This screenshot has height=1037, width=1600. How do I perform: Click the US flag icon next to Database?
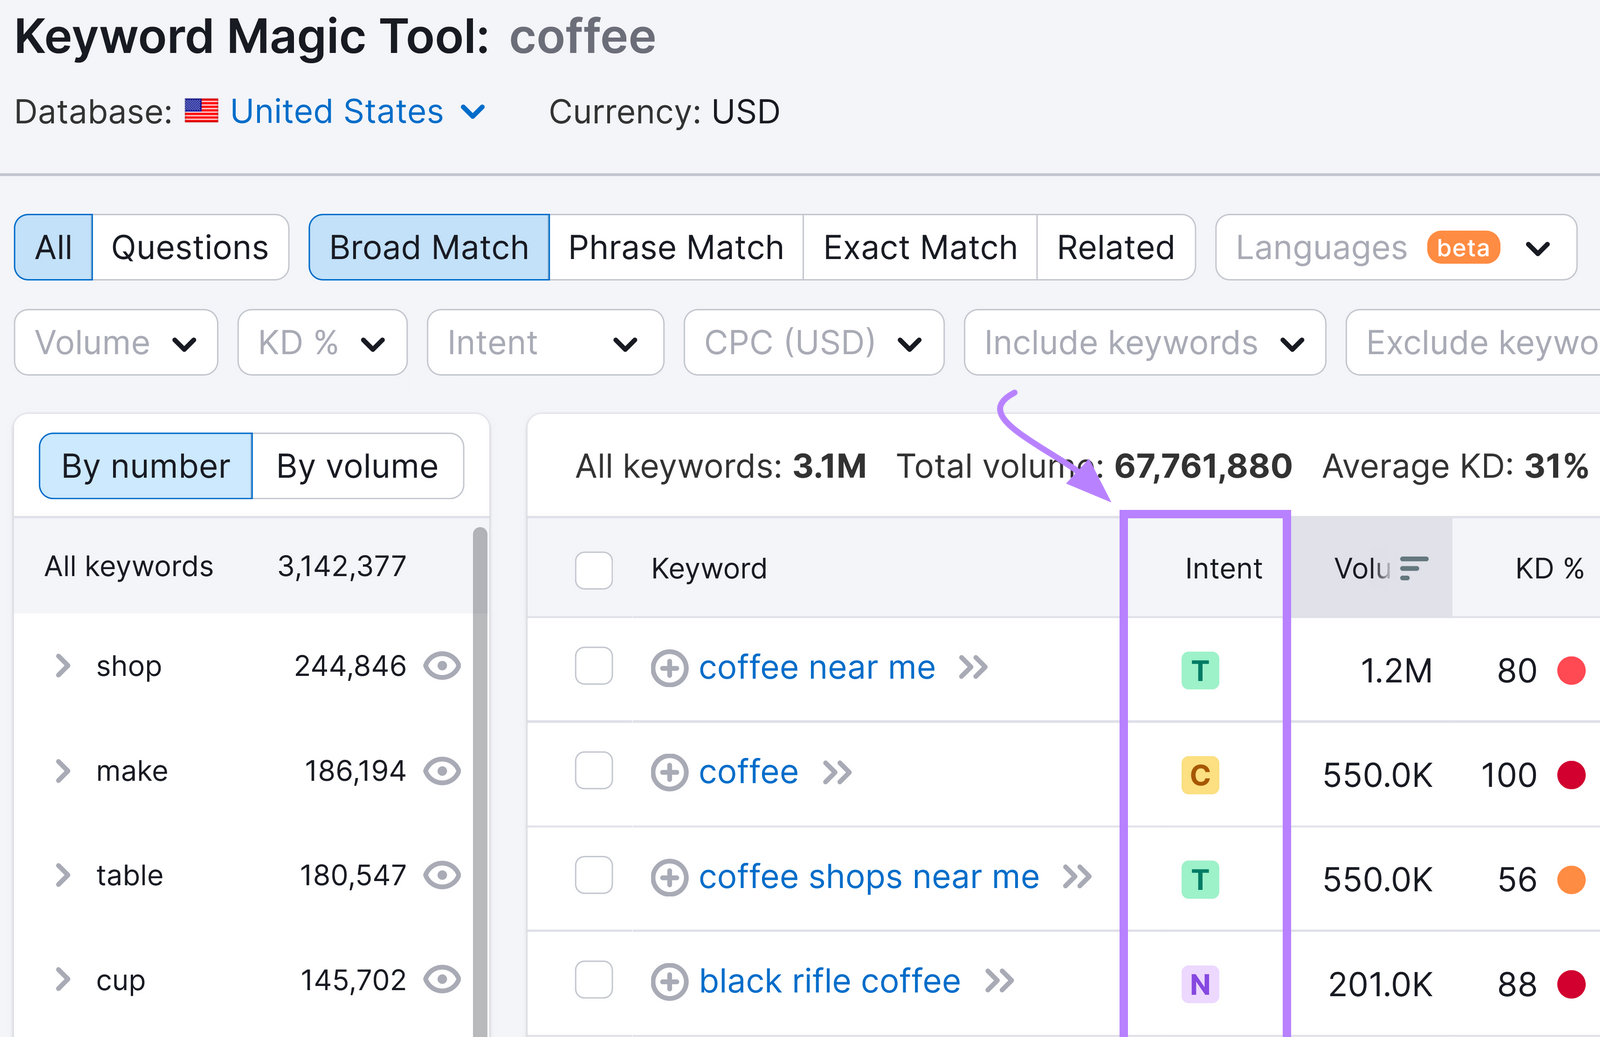click(x=202, y=111)
